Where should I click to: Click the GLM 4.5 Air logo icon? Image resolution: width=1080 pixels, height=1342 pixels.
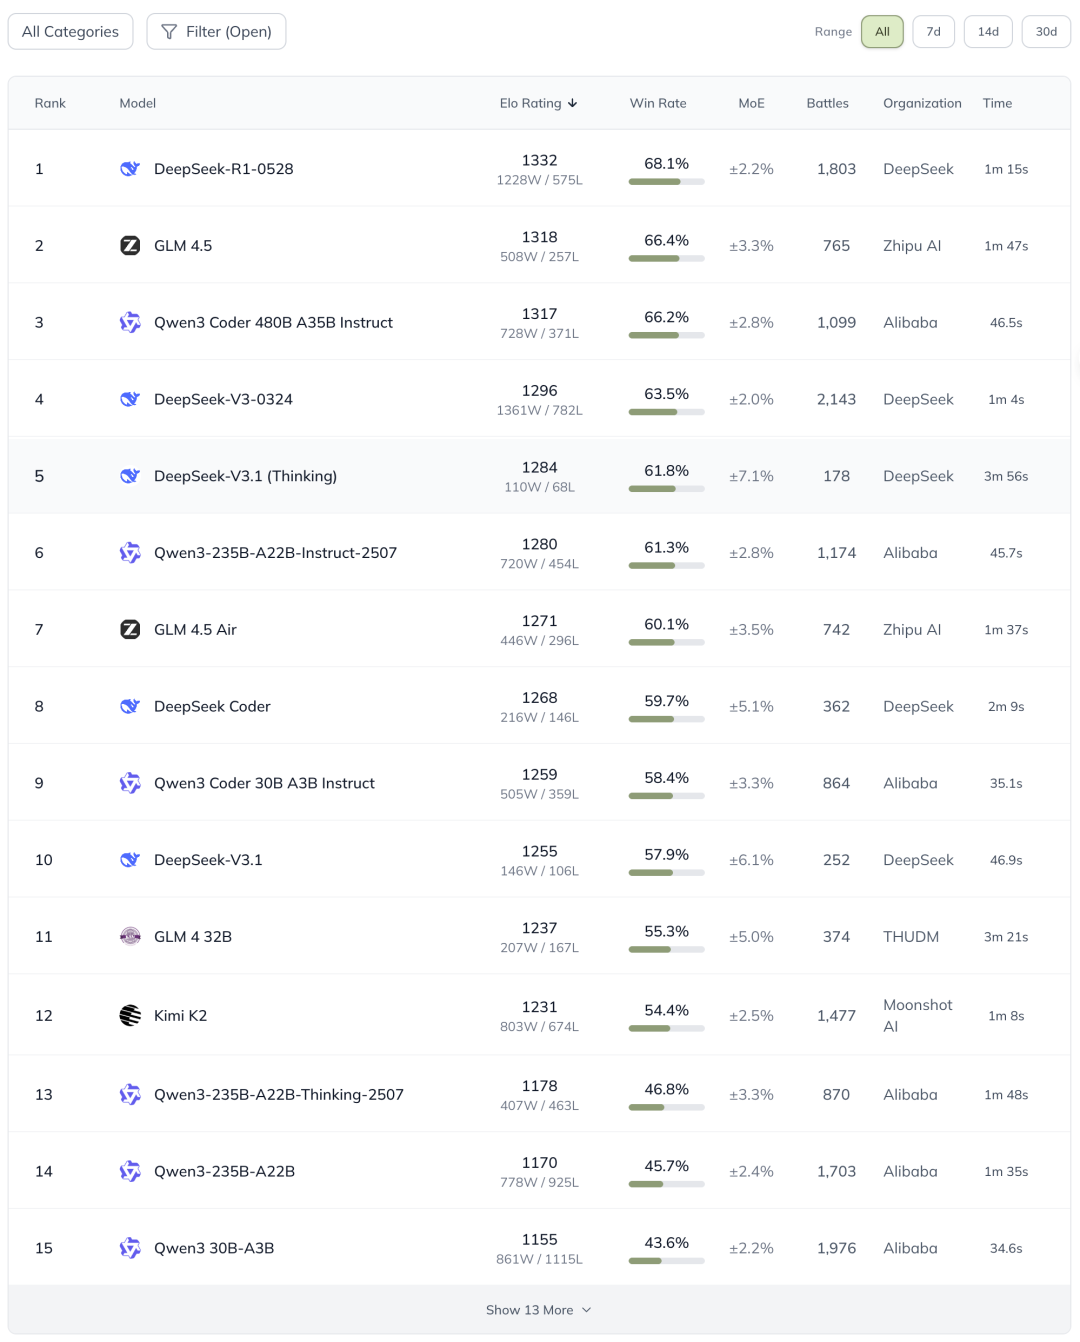pos(130,630)
